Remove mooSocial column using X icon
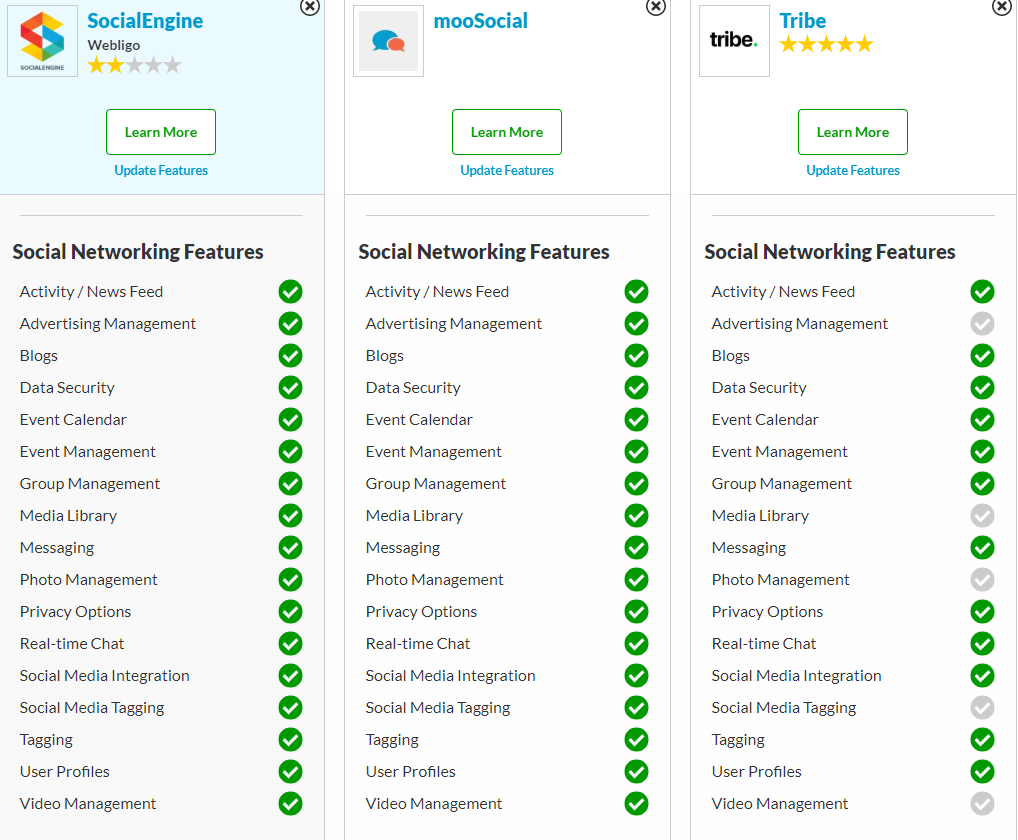1018x840 pixels. tap(656, 6)
